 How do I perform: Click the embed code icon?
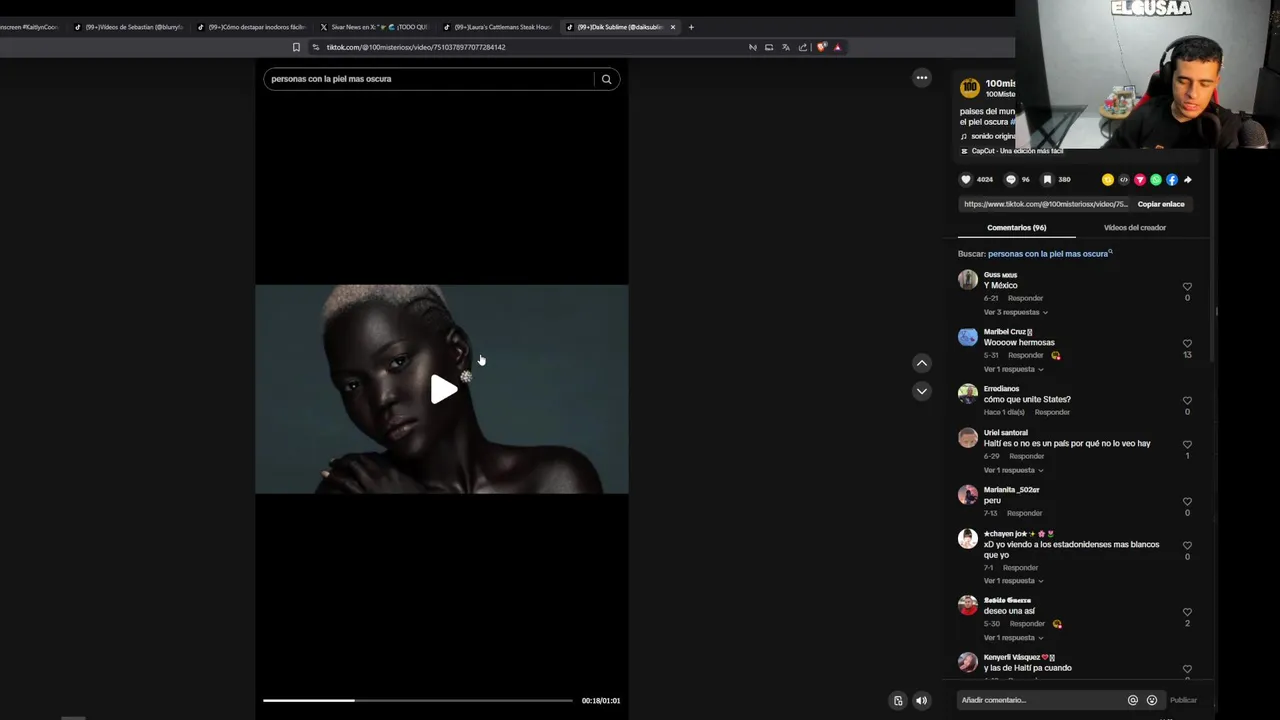point(1123,180)
